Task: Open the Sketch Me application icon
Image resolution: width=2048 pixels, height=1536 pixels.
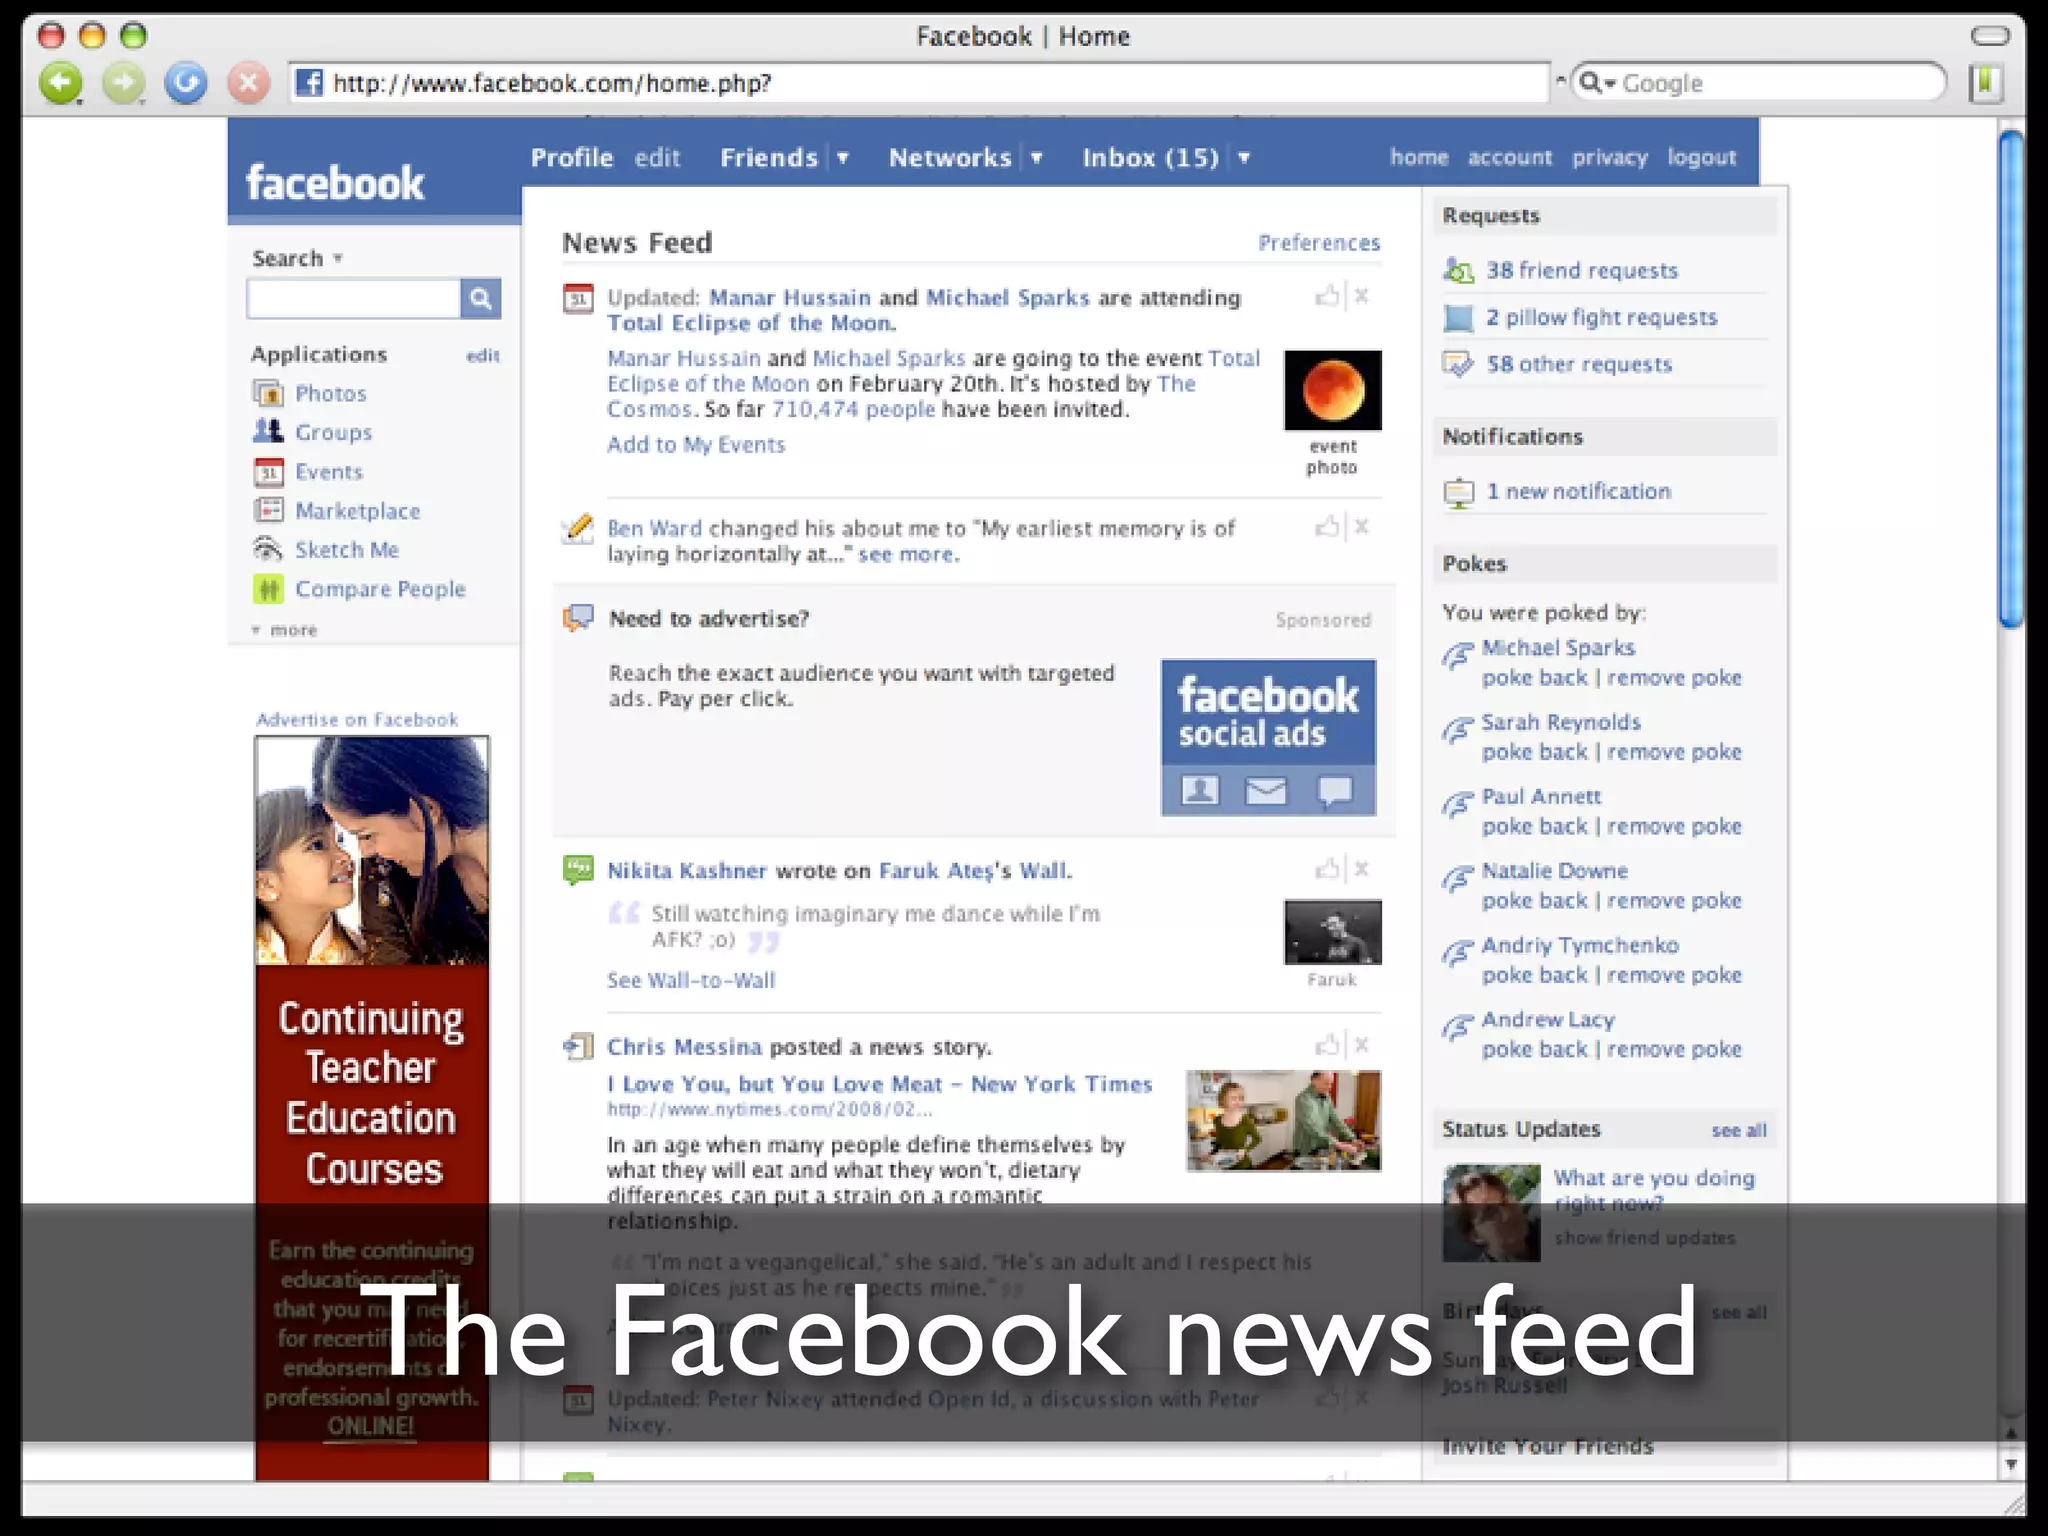Action: click(x=268, y=549)
